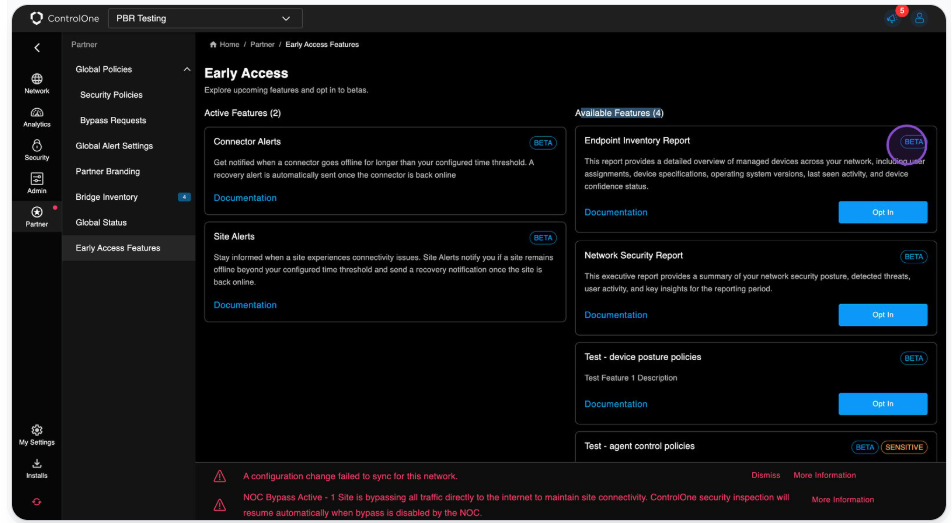The width and height of the screenshot is (952, 523).
Task: Open the Admin section
Action: pos(37,183)
